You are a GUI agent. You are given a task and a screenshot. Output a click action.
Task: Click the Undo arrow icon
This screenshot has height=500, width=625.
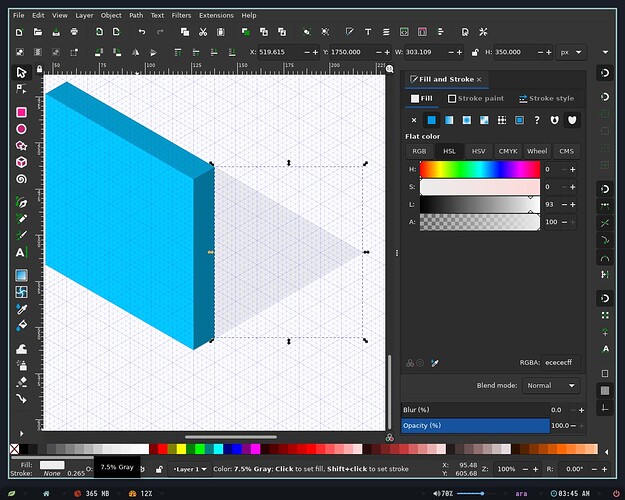pos(142,32)
